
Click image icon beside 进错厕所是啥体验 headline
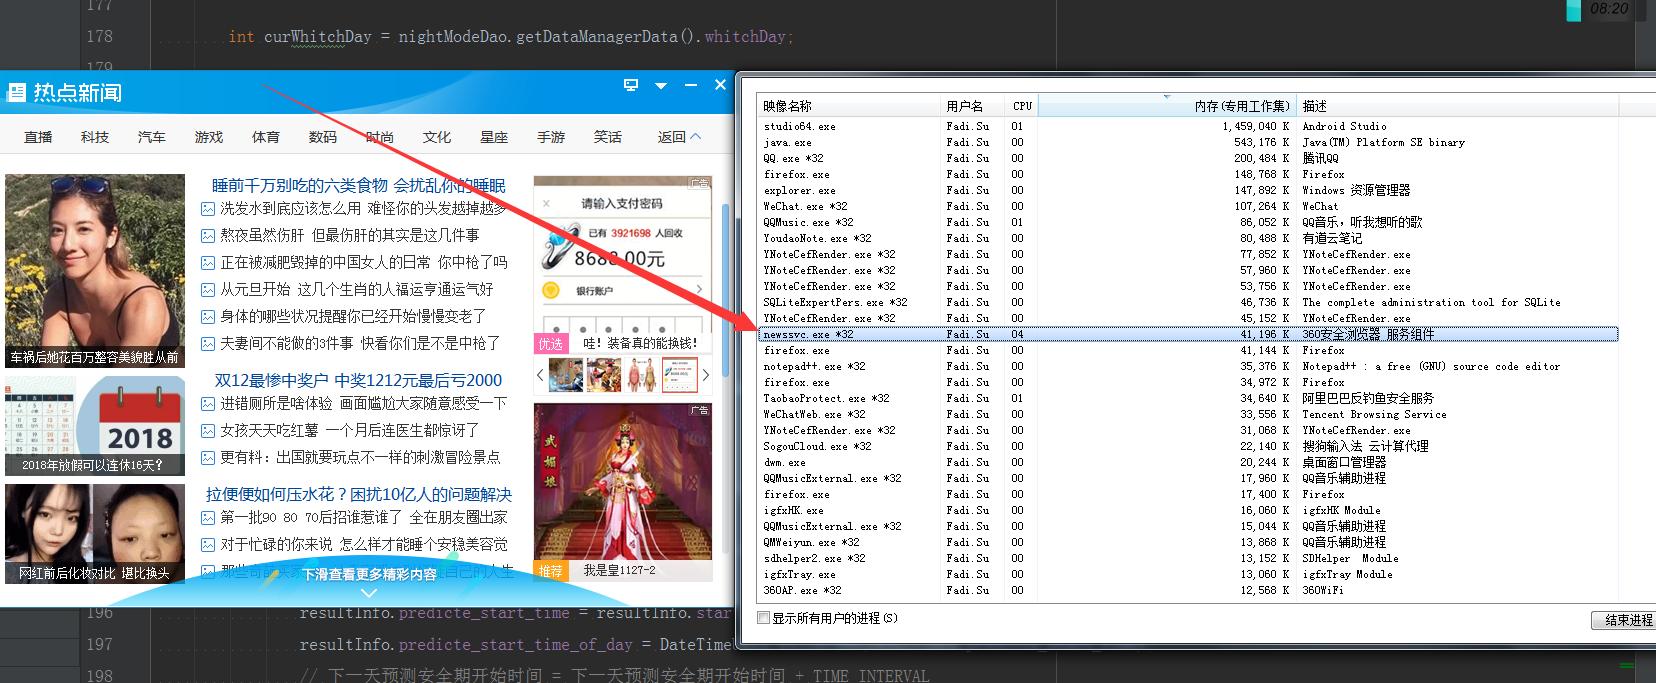coord(208,404)
